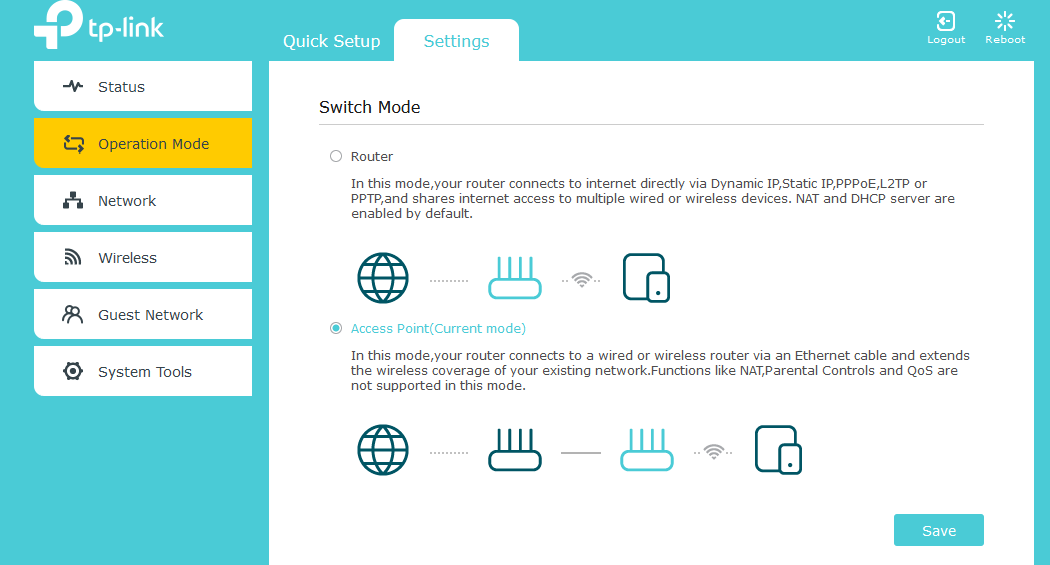1050x565 pixels.
Task: Click the Network topology icon
Action: [x=73, y=201]
